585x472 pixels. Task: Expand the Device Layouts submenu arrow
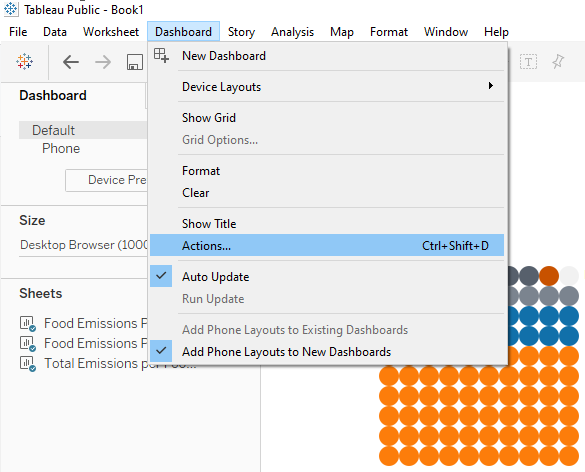491,86
